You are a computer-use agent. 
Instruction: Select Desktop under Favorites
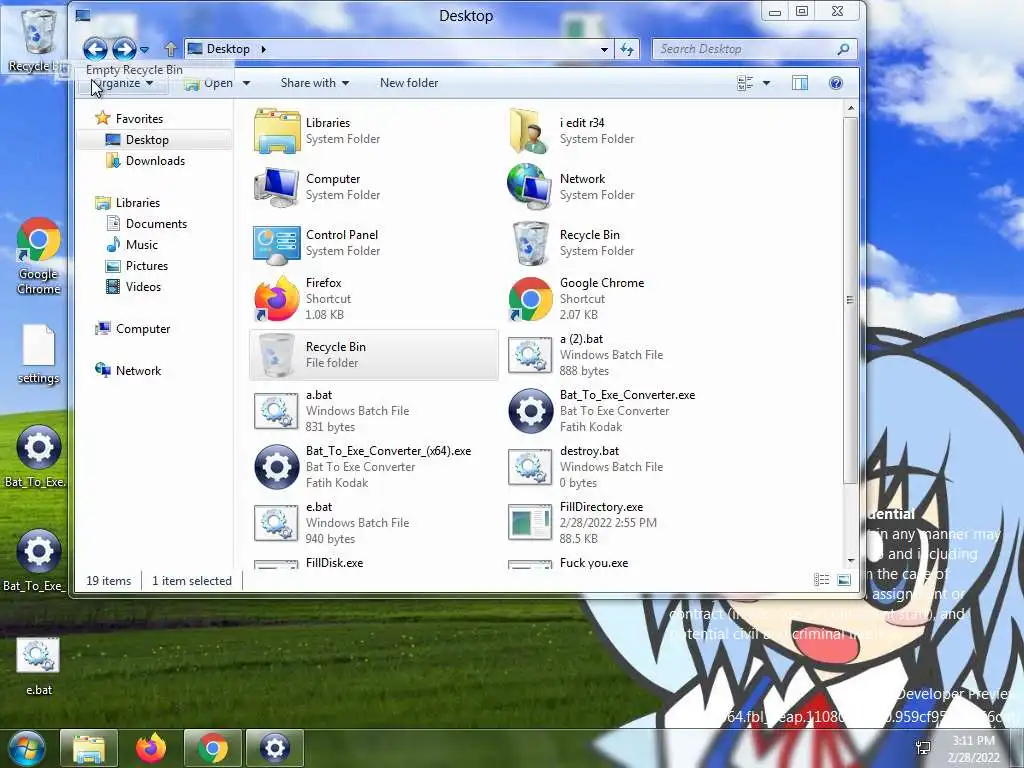[154, 140]
